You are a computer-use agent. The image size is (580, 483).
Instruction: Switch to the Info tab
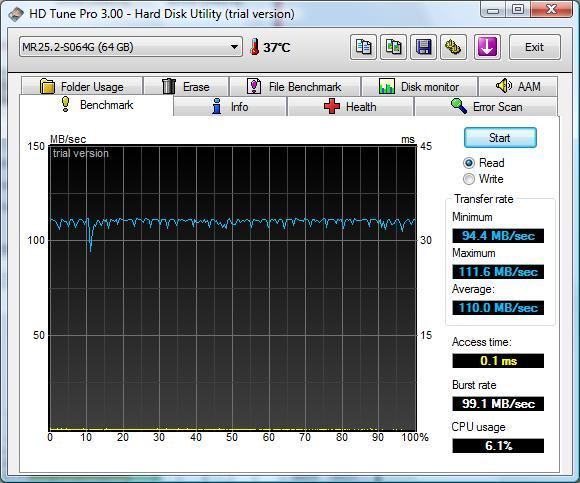pos(230,107)
